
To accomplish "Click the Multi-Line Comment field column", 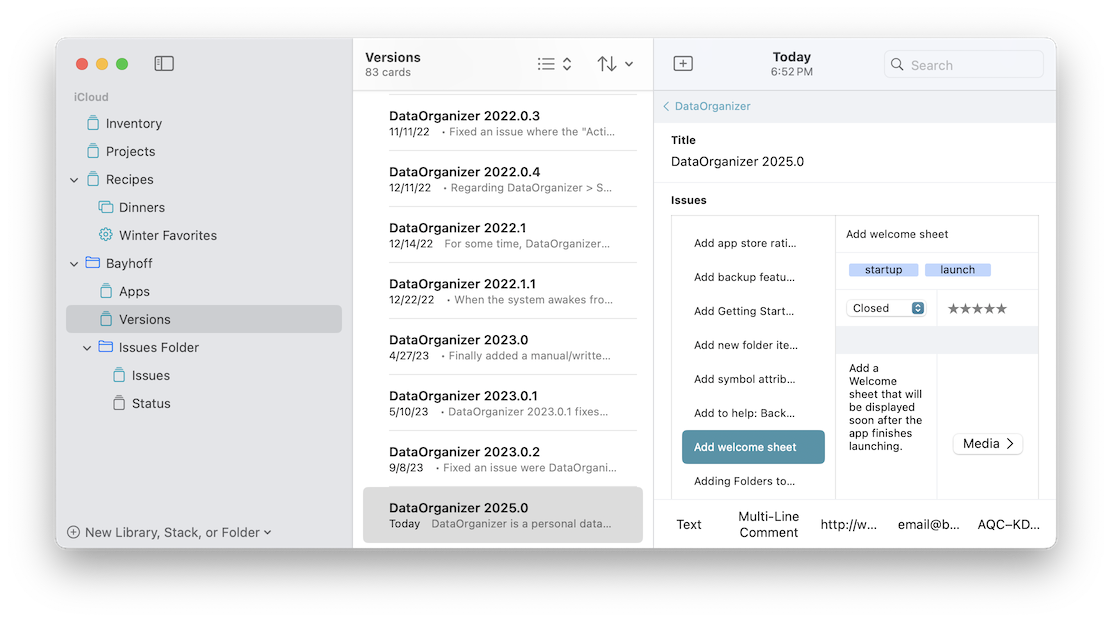I will [x=769, y=524].
